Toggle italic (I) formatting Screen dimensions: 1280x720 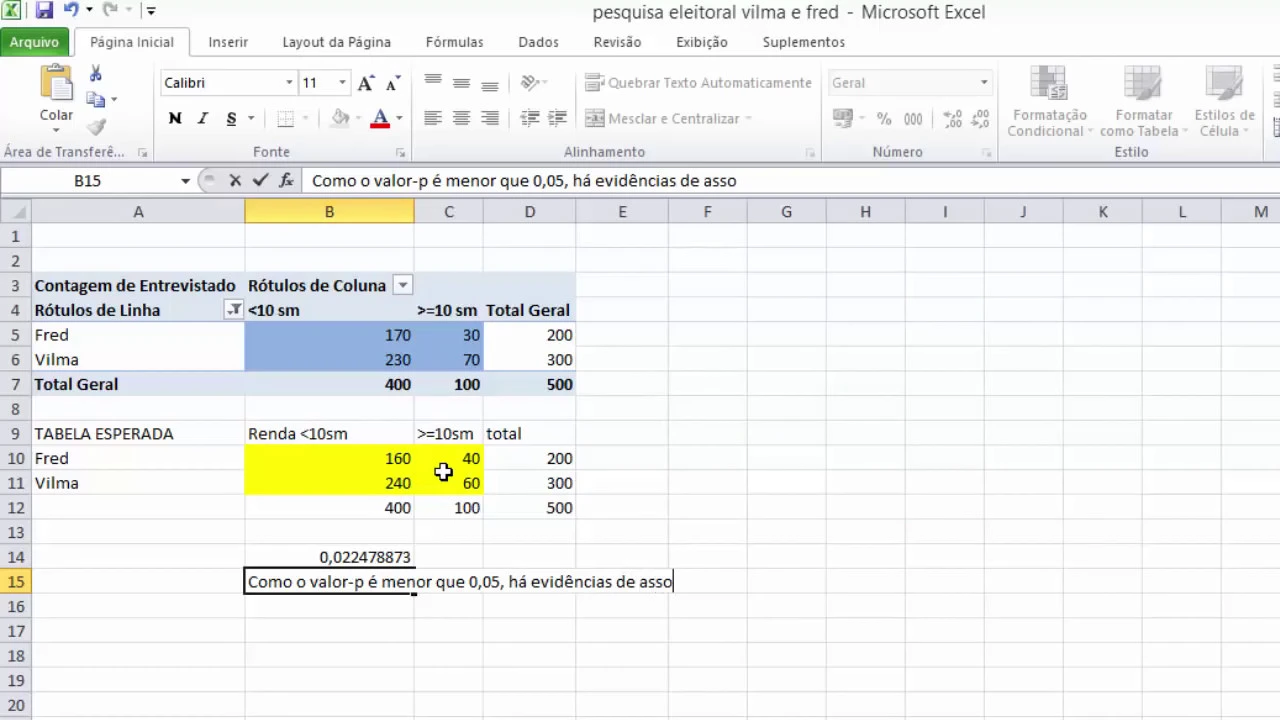point(203,118)
